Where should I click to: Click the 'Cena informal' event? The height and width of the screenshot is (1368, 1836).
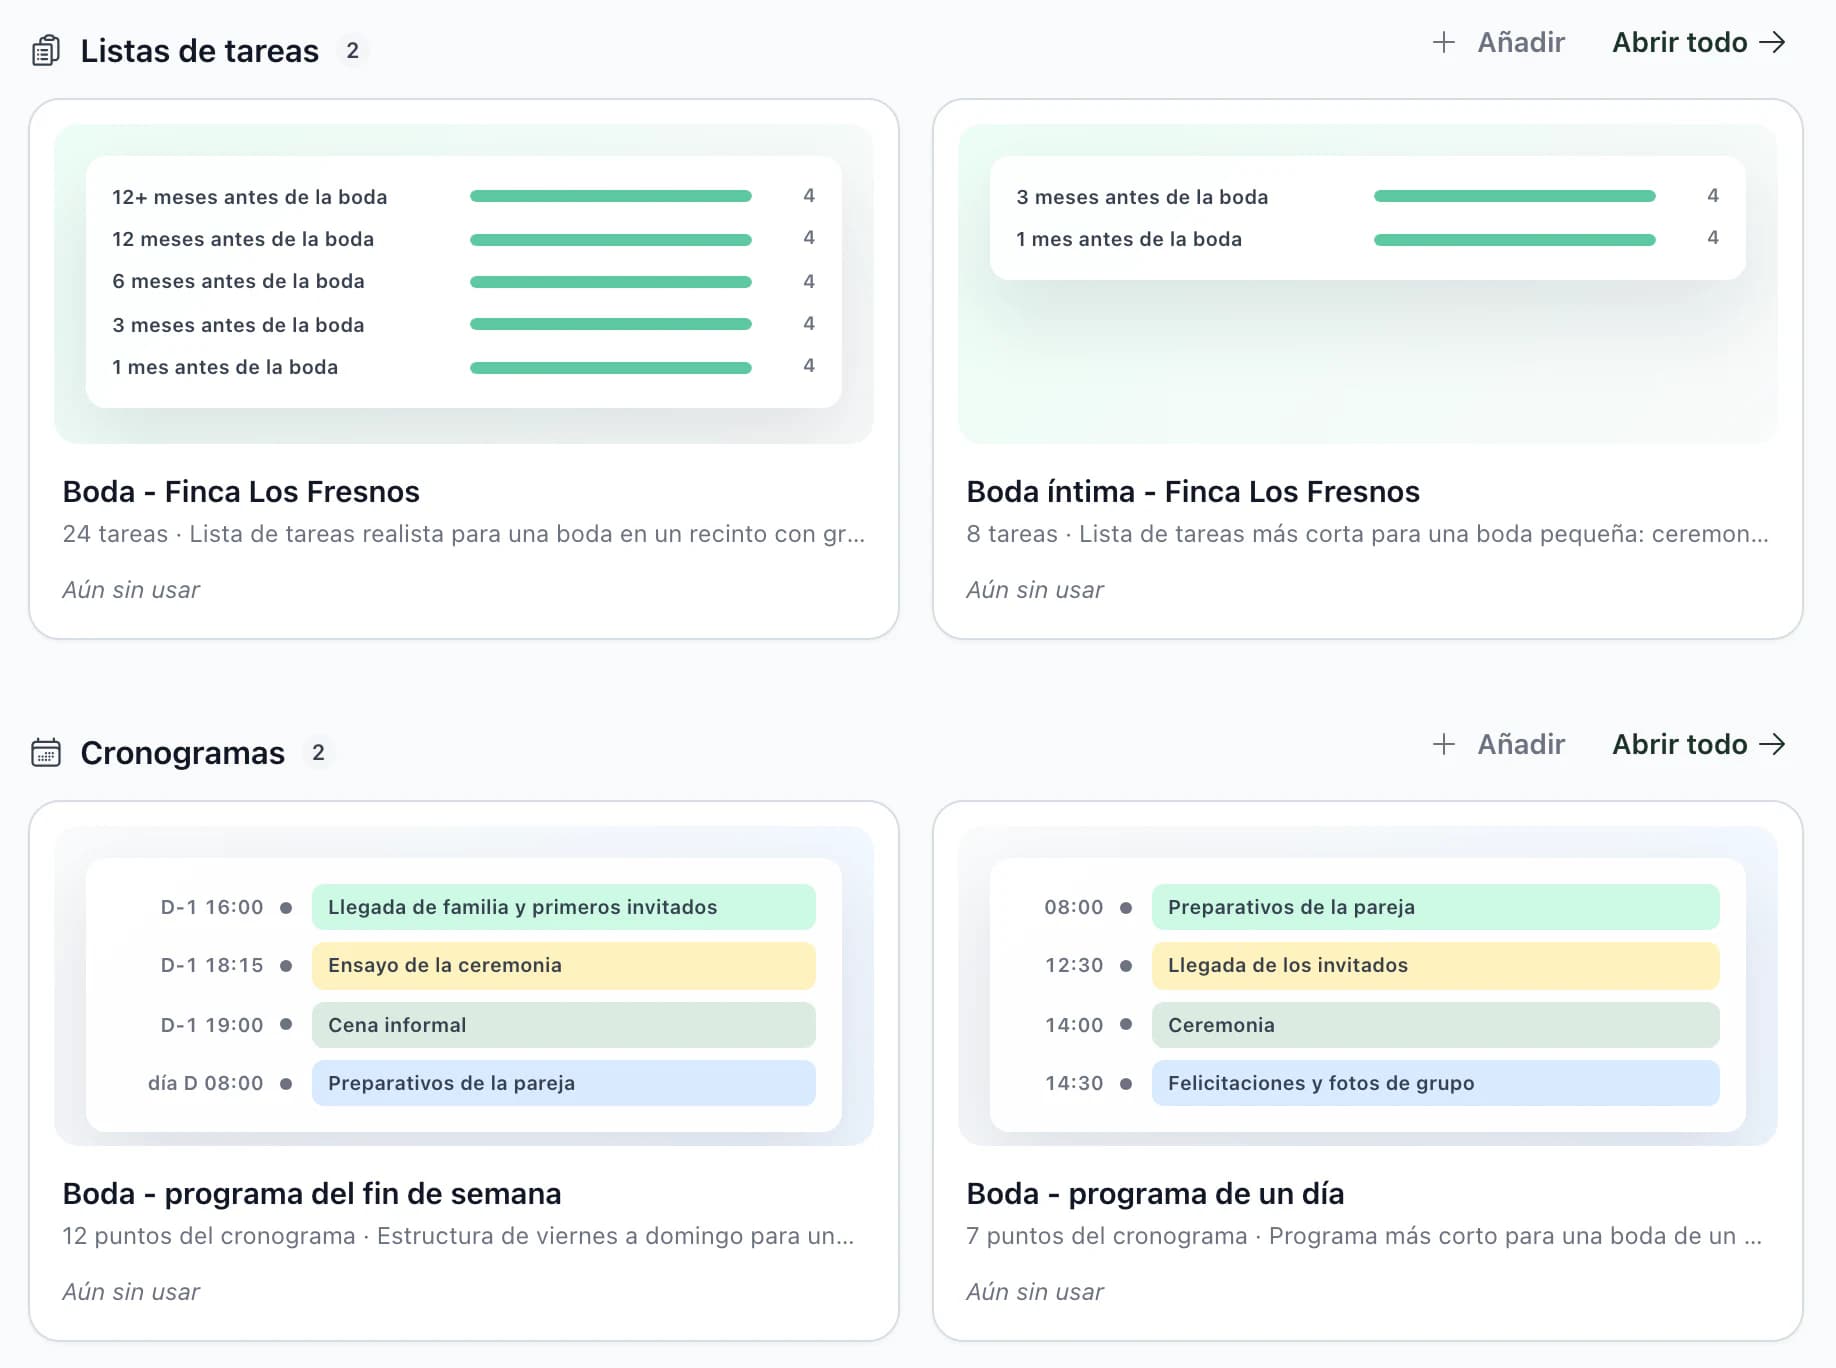(564, 1025)
